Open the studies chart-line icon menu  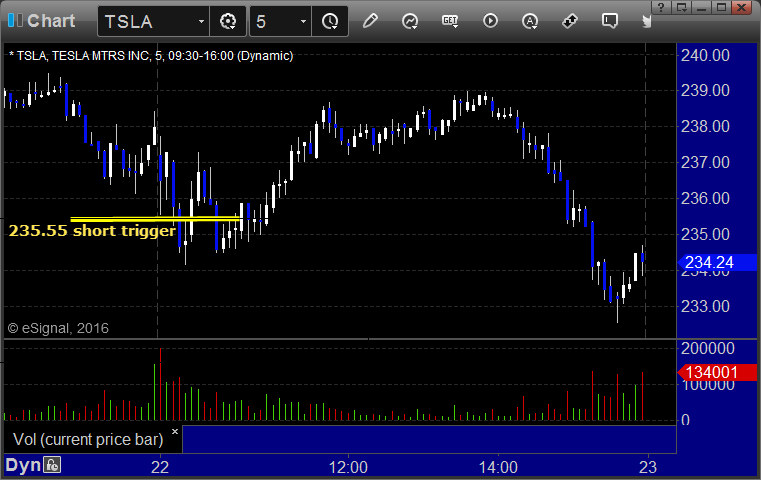(x=410, y=21)
